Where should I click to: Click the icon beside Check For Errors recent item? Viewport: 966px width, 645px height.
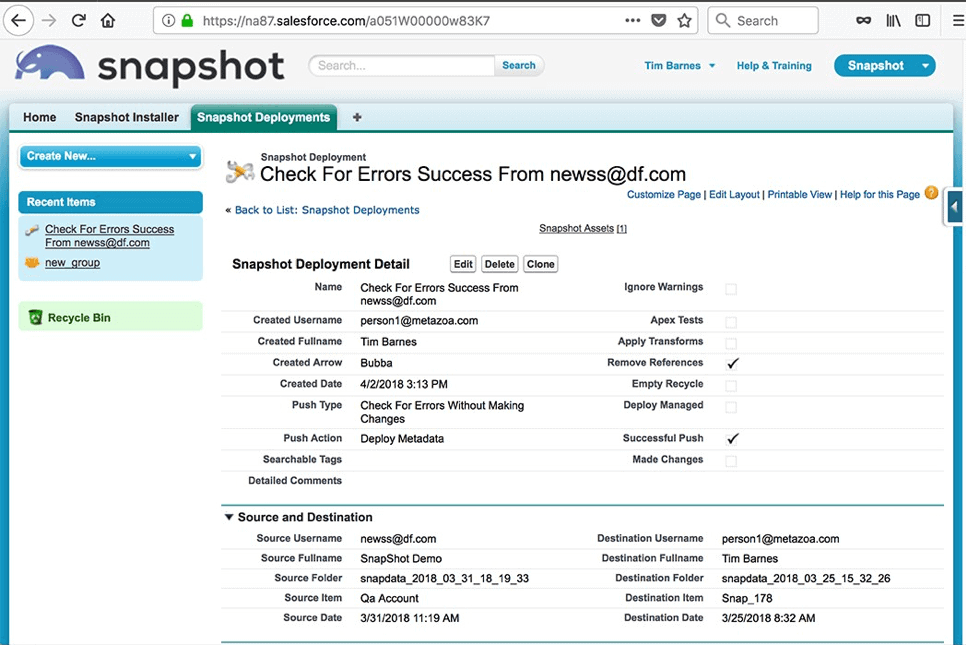pos(32,230)
